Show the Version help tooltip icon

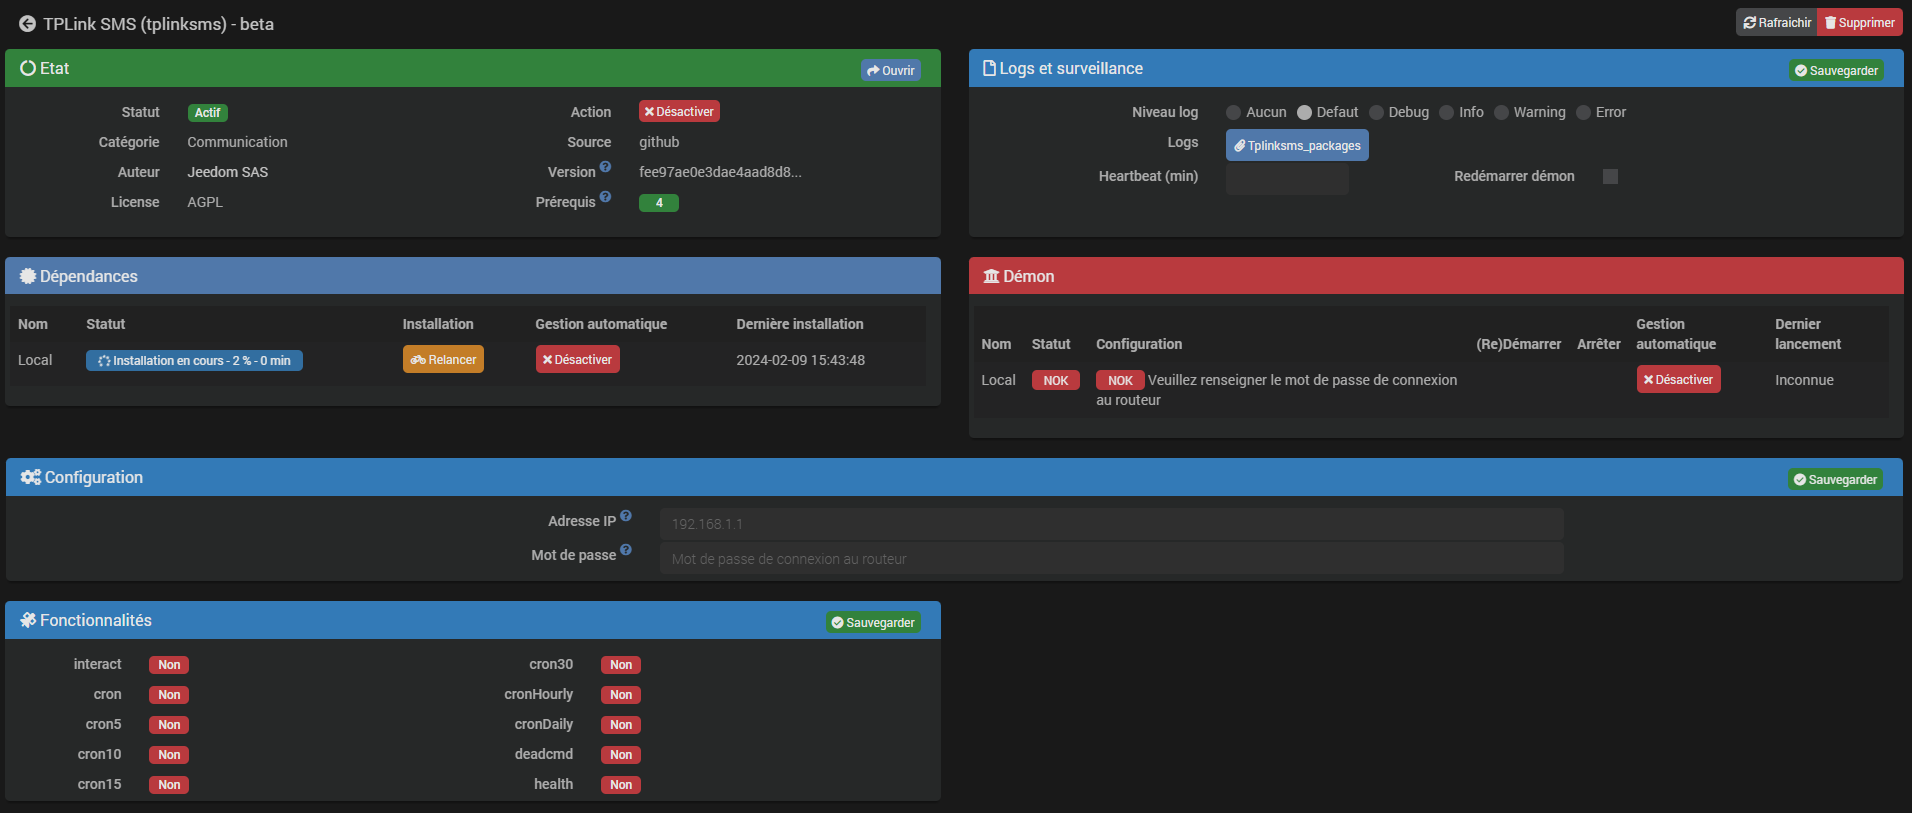(605, 167)
